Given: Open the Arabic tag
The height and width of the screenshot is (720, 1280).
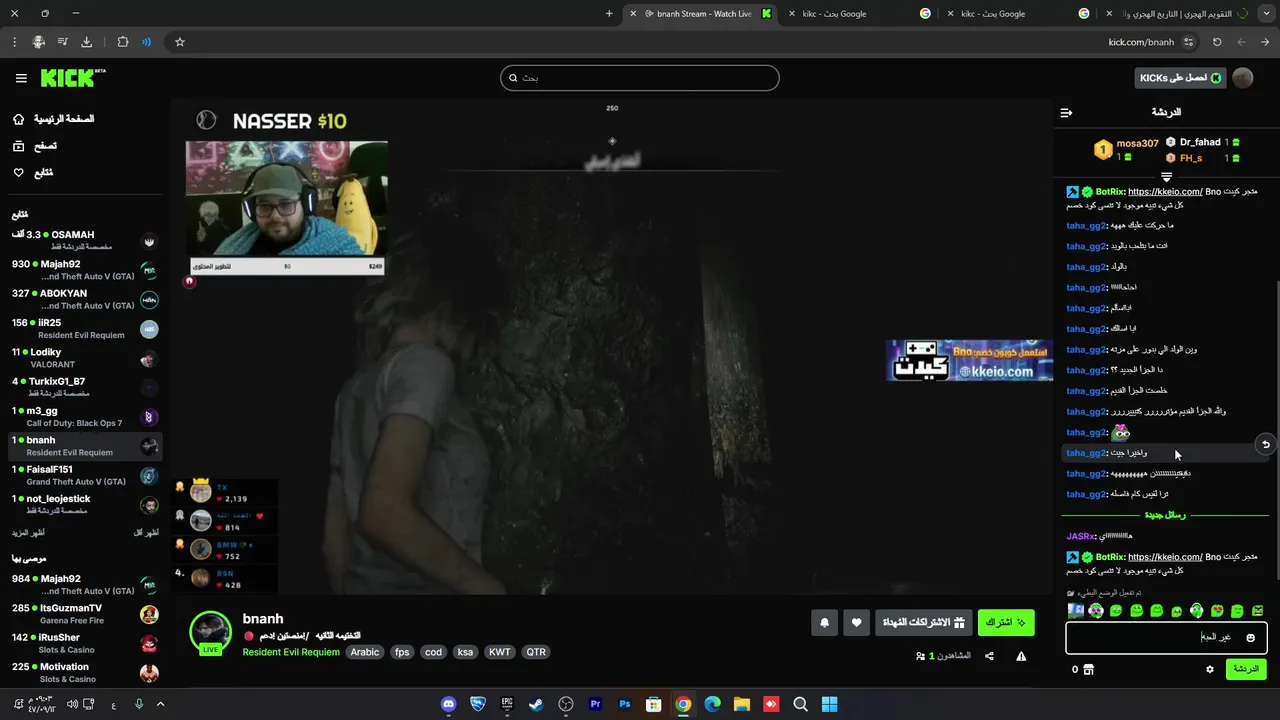Looking at the screenshot, I should [x=364, y=652].
